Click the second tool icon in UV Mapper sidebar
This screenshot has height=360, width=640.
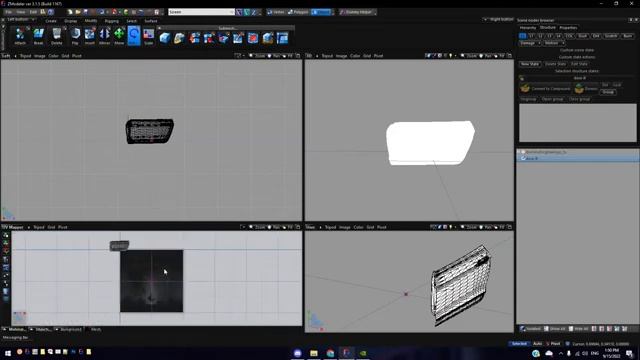click(6, 243)
